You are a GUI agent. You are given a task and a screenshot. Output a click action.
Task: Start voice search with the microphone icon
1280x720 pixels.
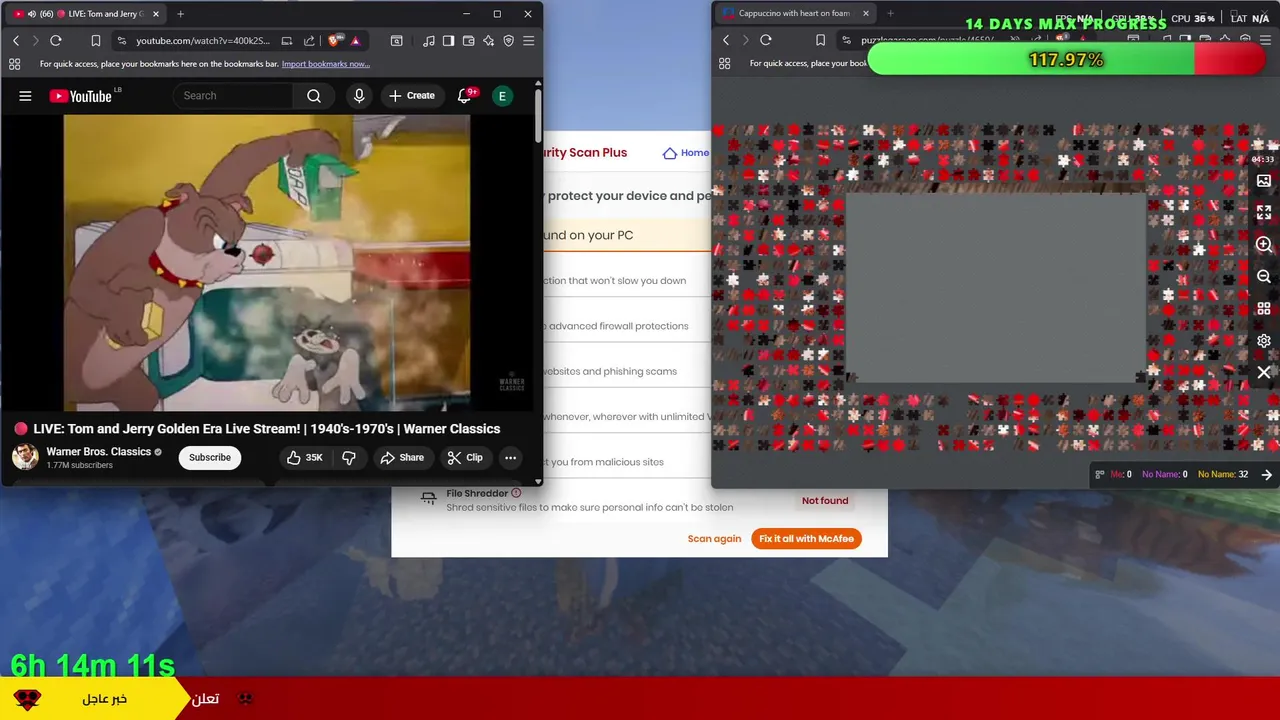click(x=359, y=96)
